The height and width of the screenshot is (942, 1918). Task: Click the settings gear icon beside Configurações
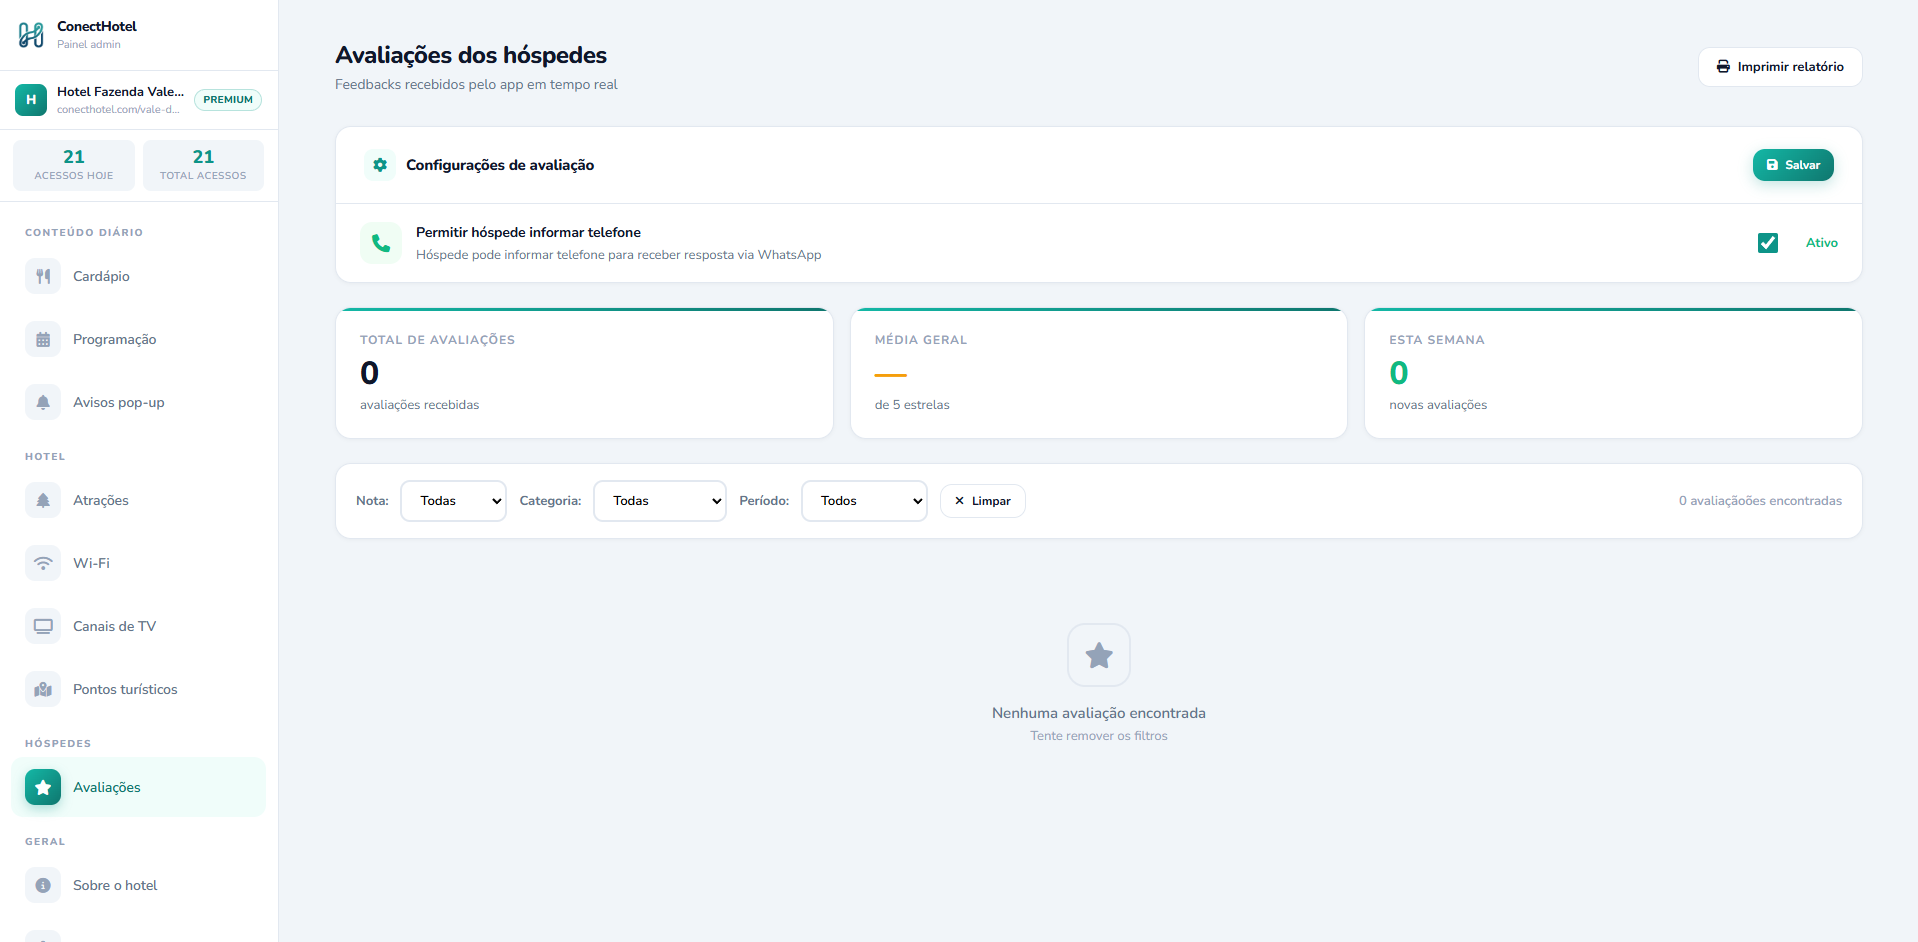tap(380, 165)
